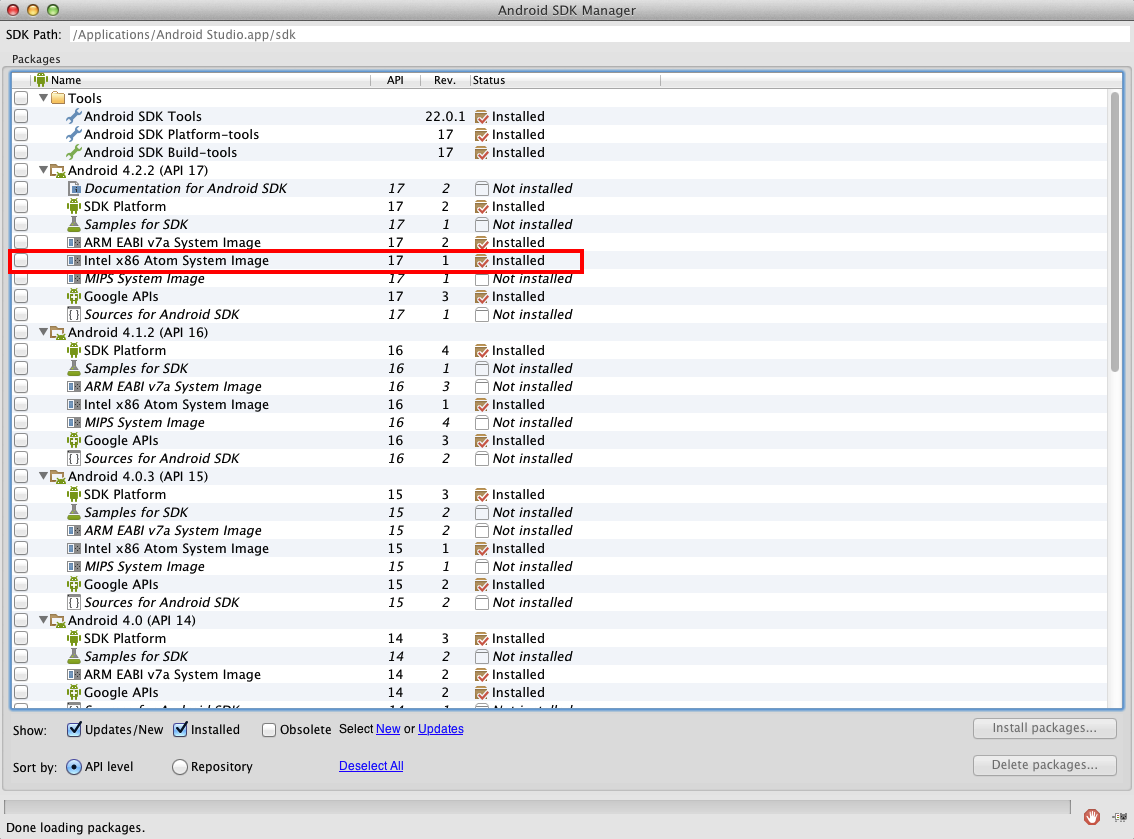Click the green wrench icon for Android SDK Build-tools
Viewport: 1134px width, 839px height.
(x=73, y=152)
